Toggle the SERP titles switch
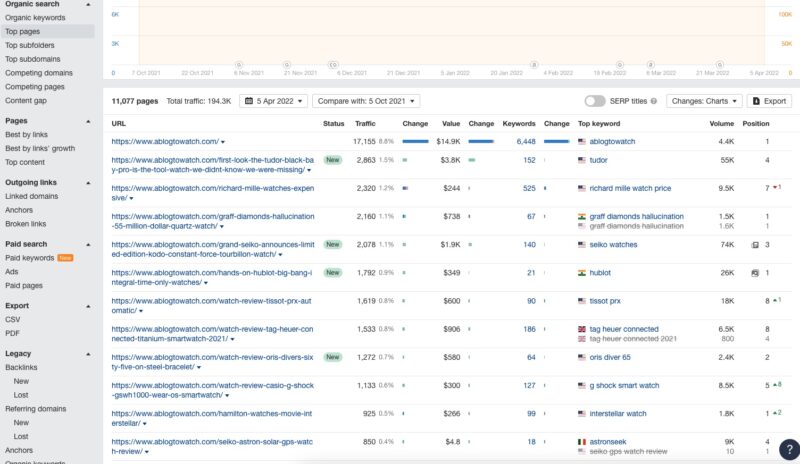 point(595,101)
